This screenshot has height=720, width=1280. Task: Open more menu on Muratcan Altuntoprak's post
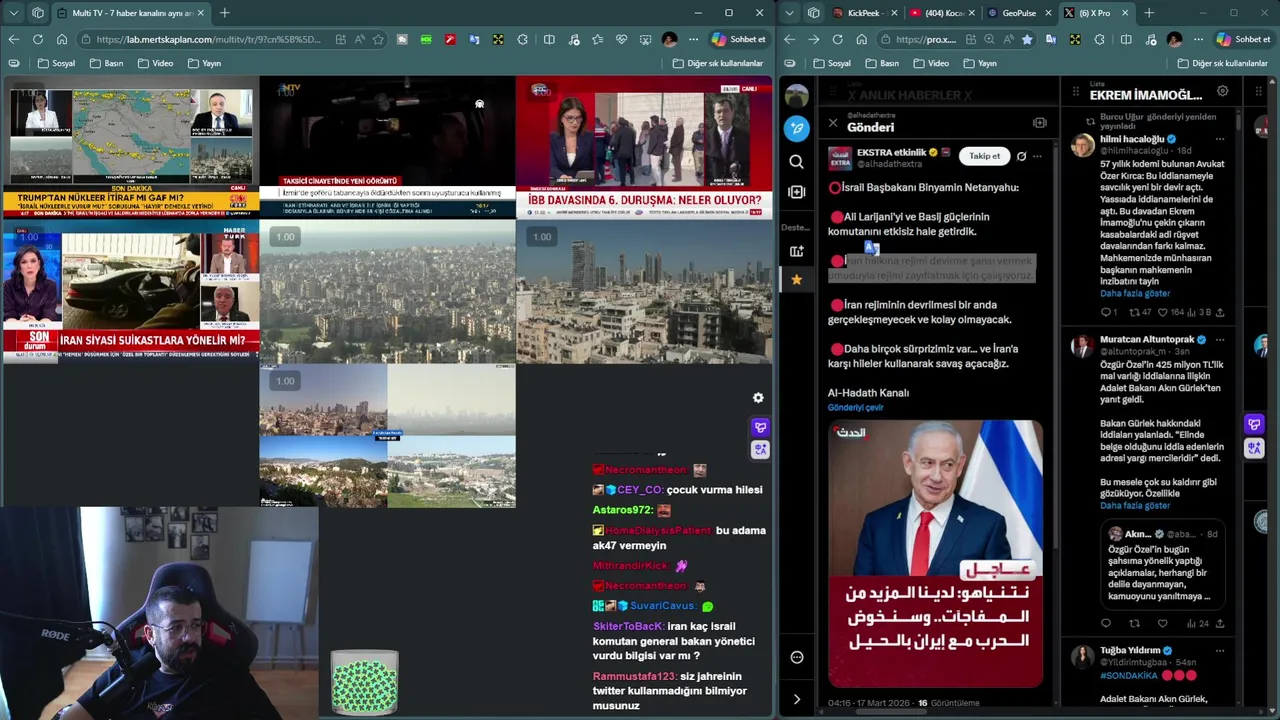1220,339
